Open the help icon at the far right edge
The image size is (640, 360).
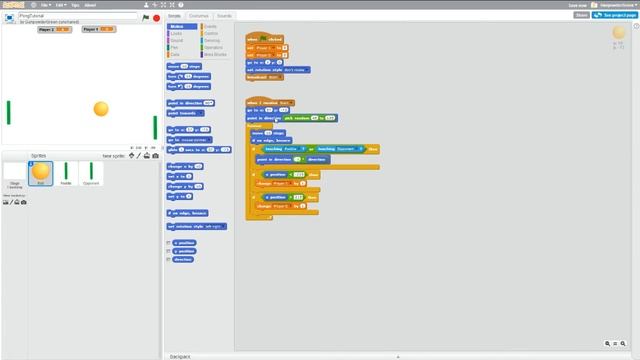(x=636, y=26)
